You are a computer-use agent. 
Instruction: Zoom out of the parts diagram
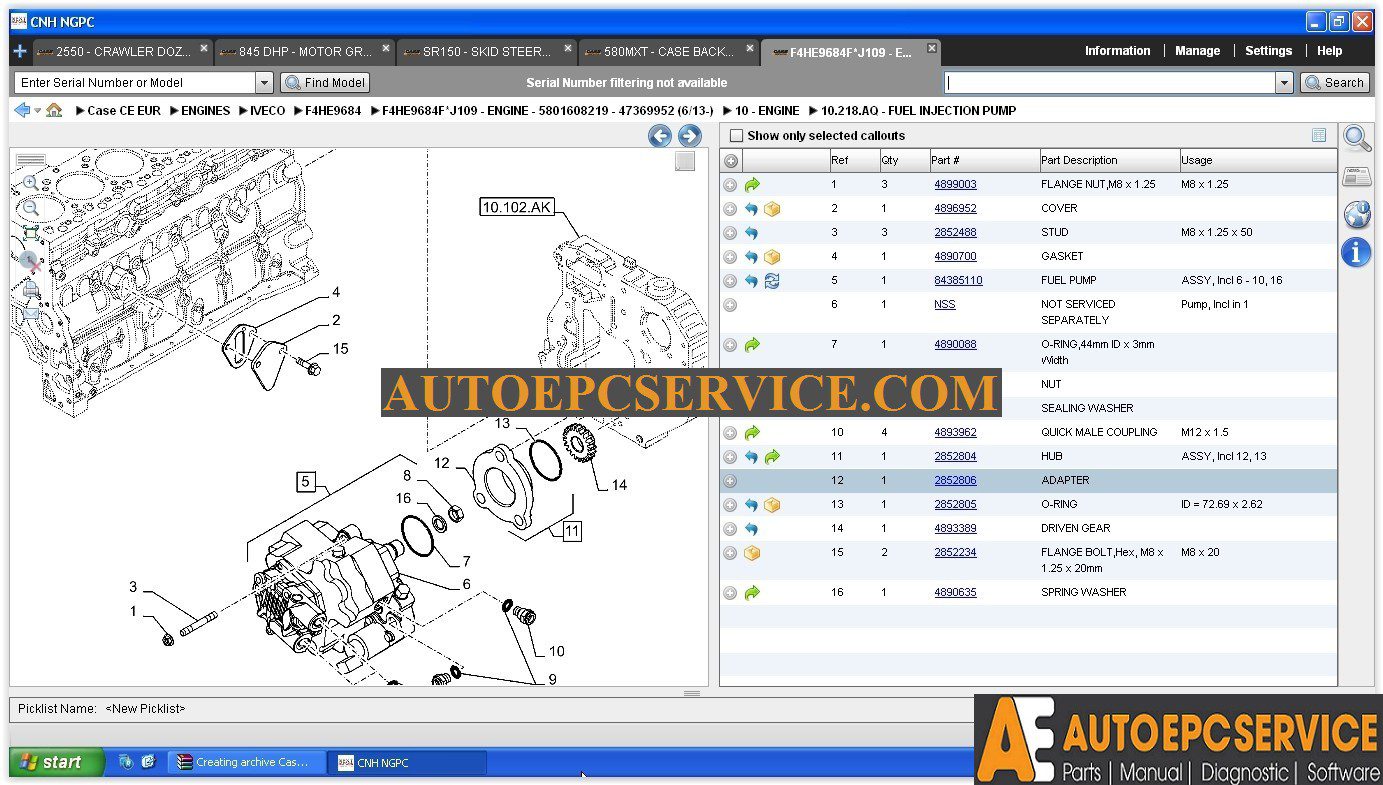click(x=30, y=208)
